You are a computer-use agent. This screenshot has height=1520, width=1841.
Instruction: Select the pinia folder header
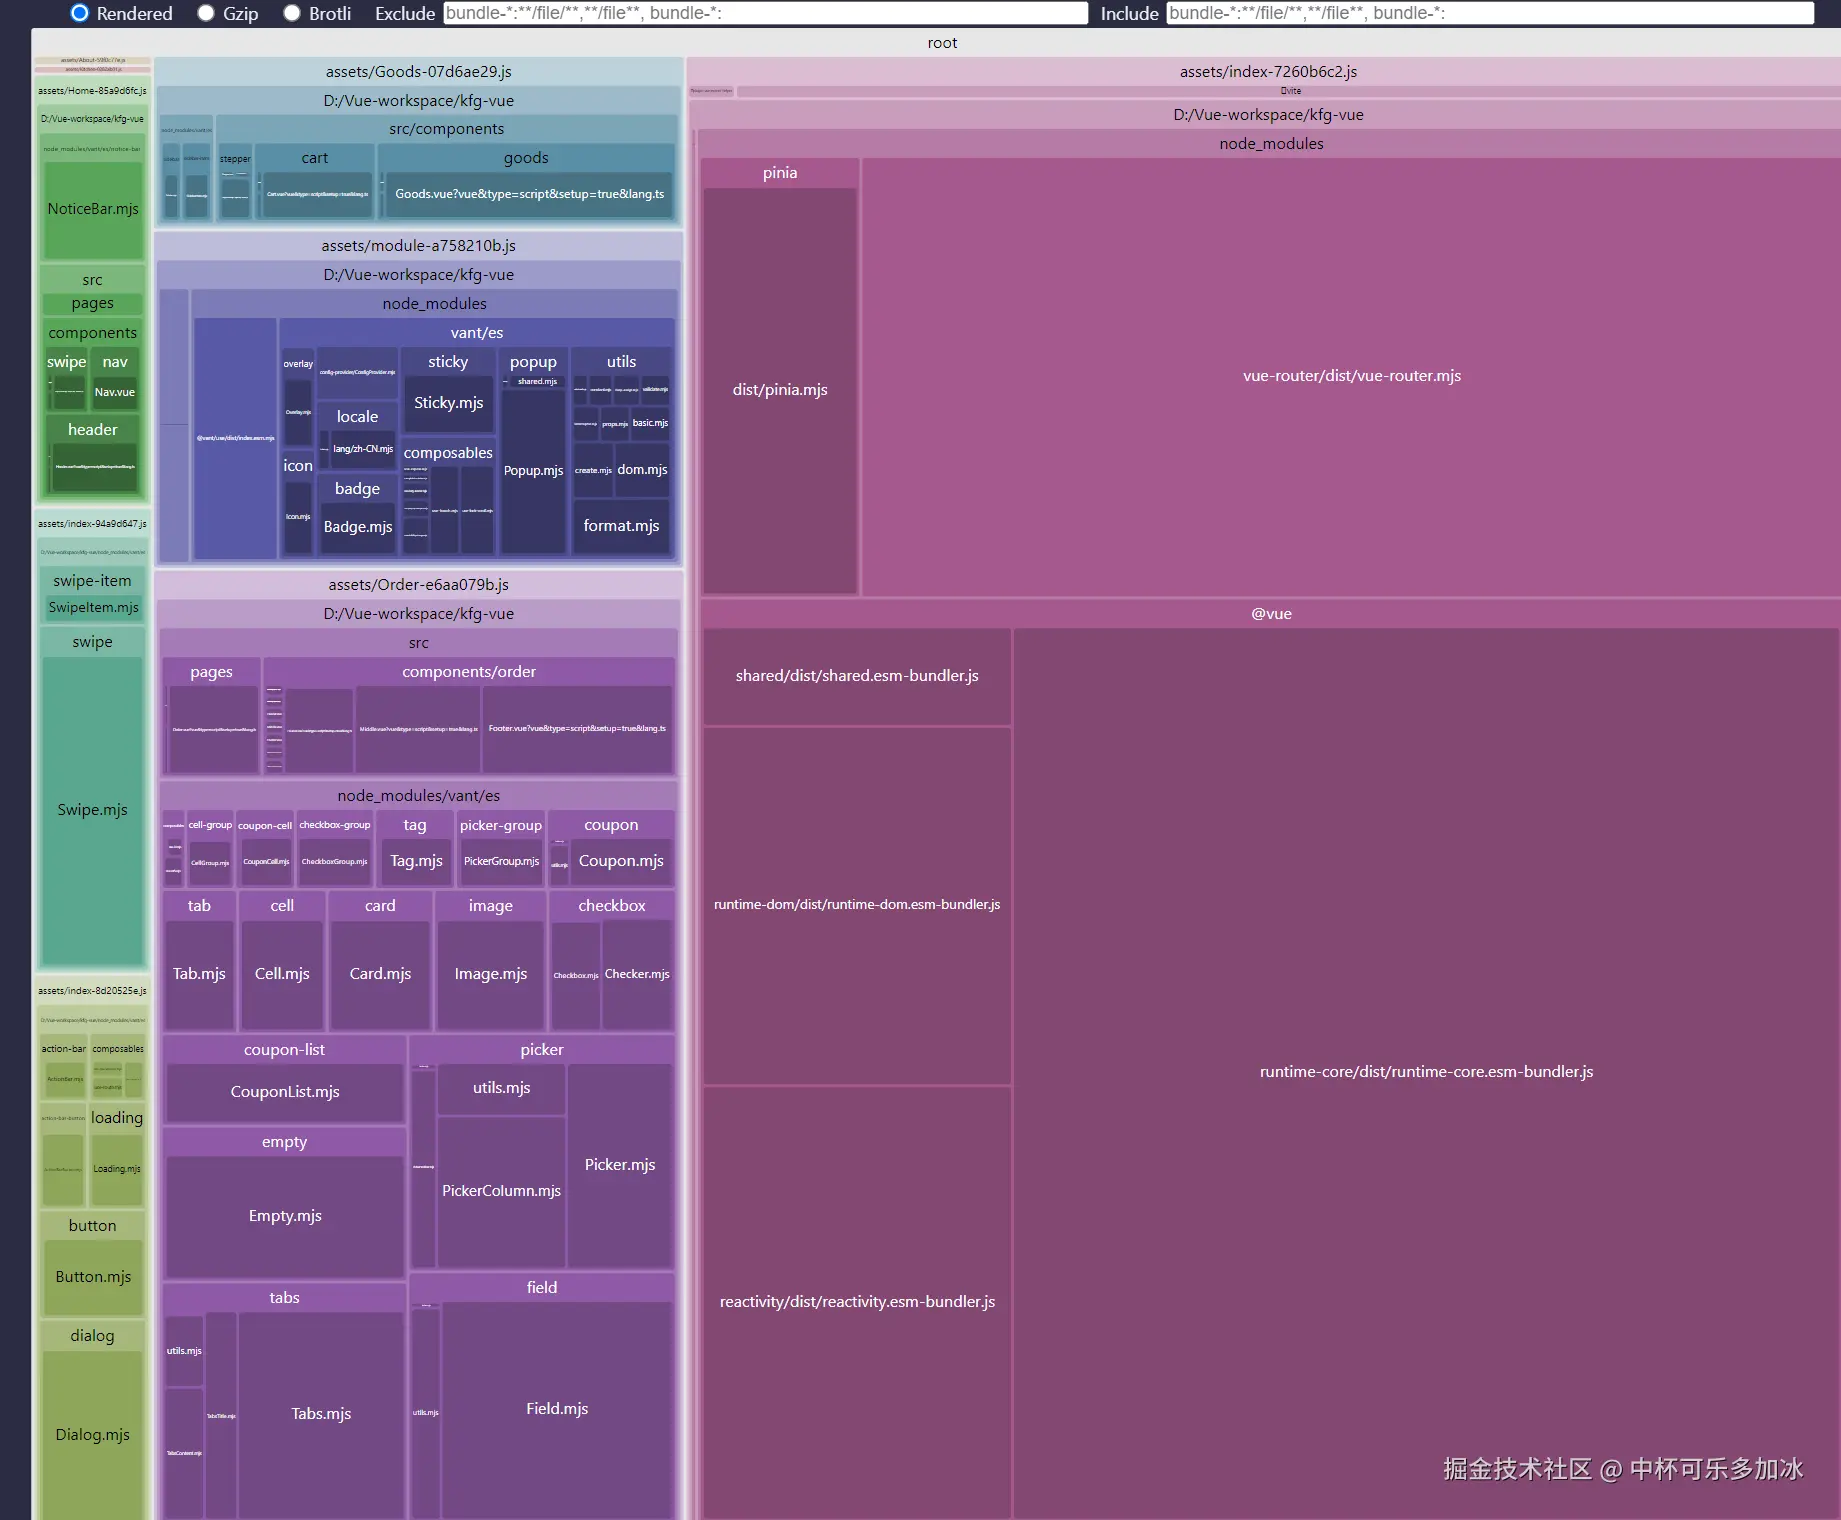coord(780,173)
